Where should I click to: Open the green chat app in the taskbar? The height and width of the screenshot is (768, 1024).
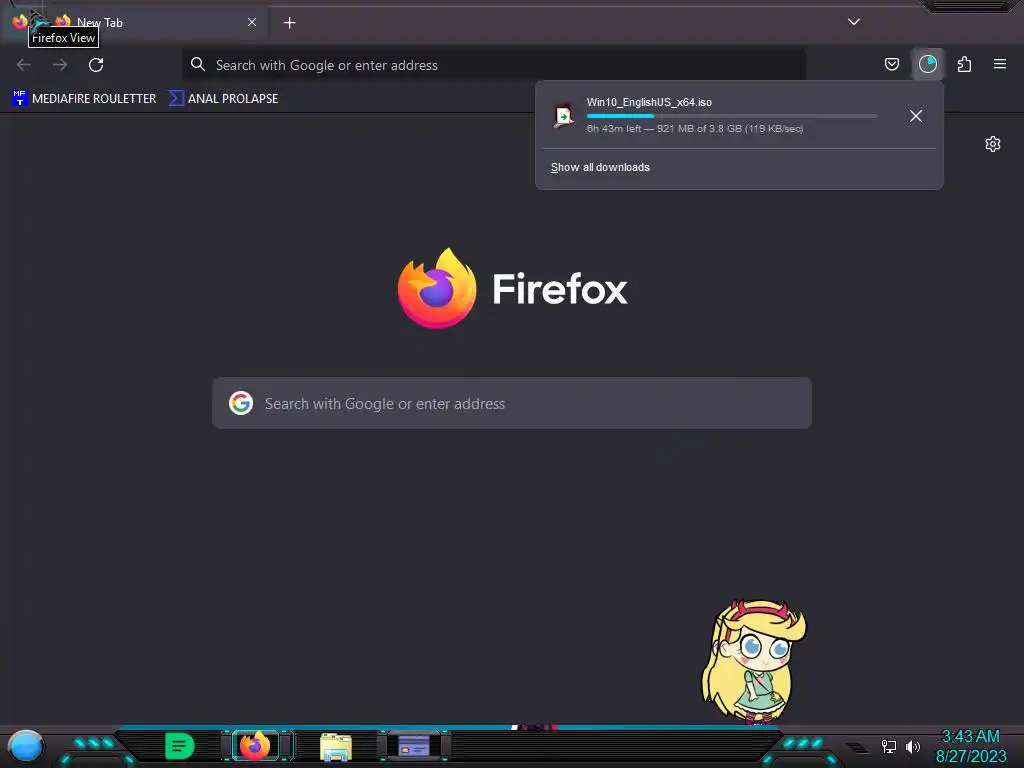pos(180,746)
